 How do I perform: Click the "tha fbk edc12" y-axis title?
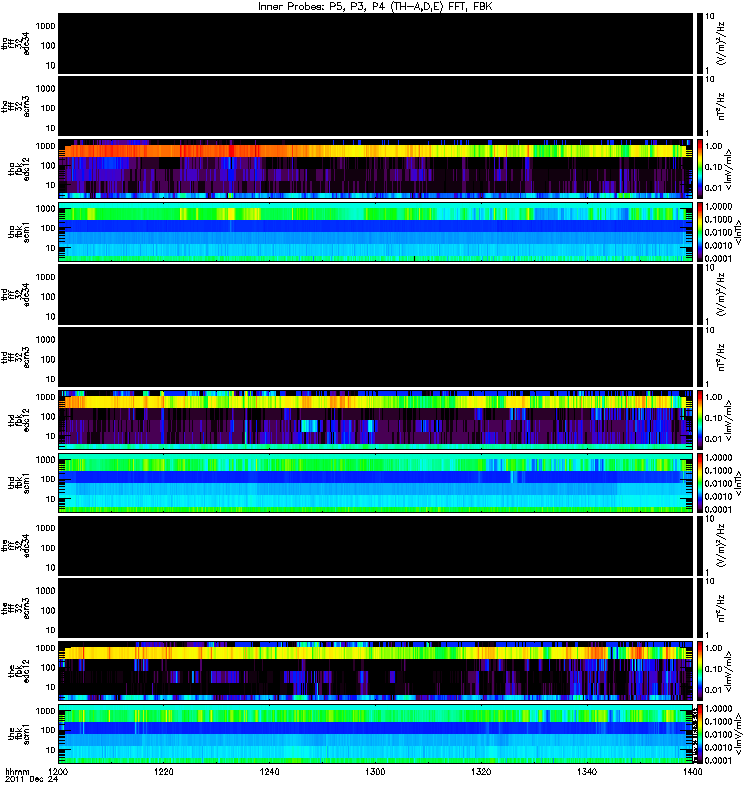pos(19,169)
